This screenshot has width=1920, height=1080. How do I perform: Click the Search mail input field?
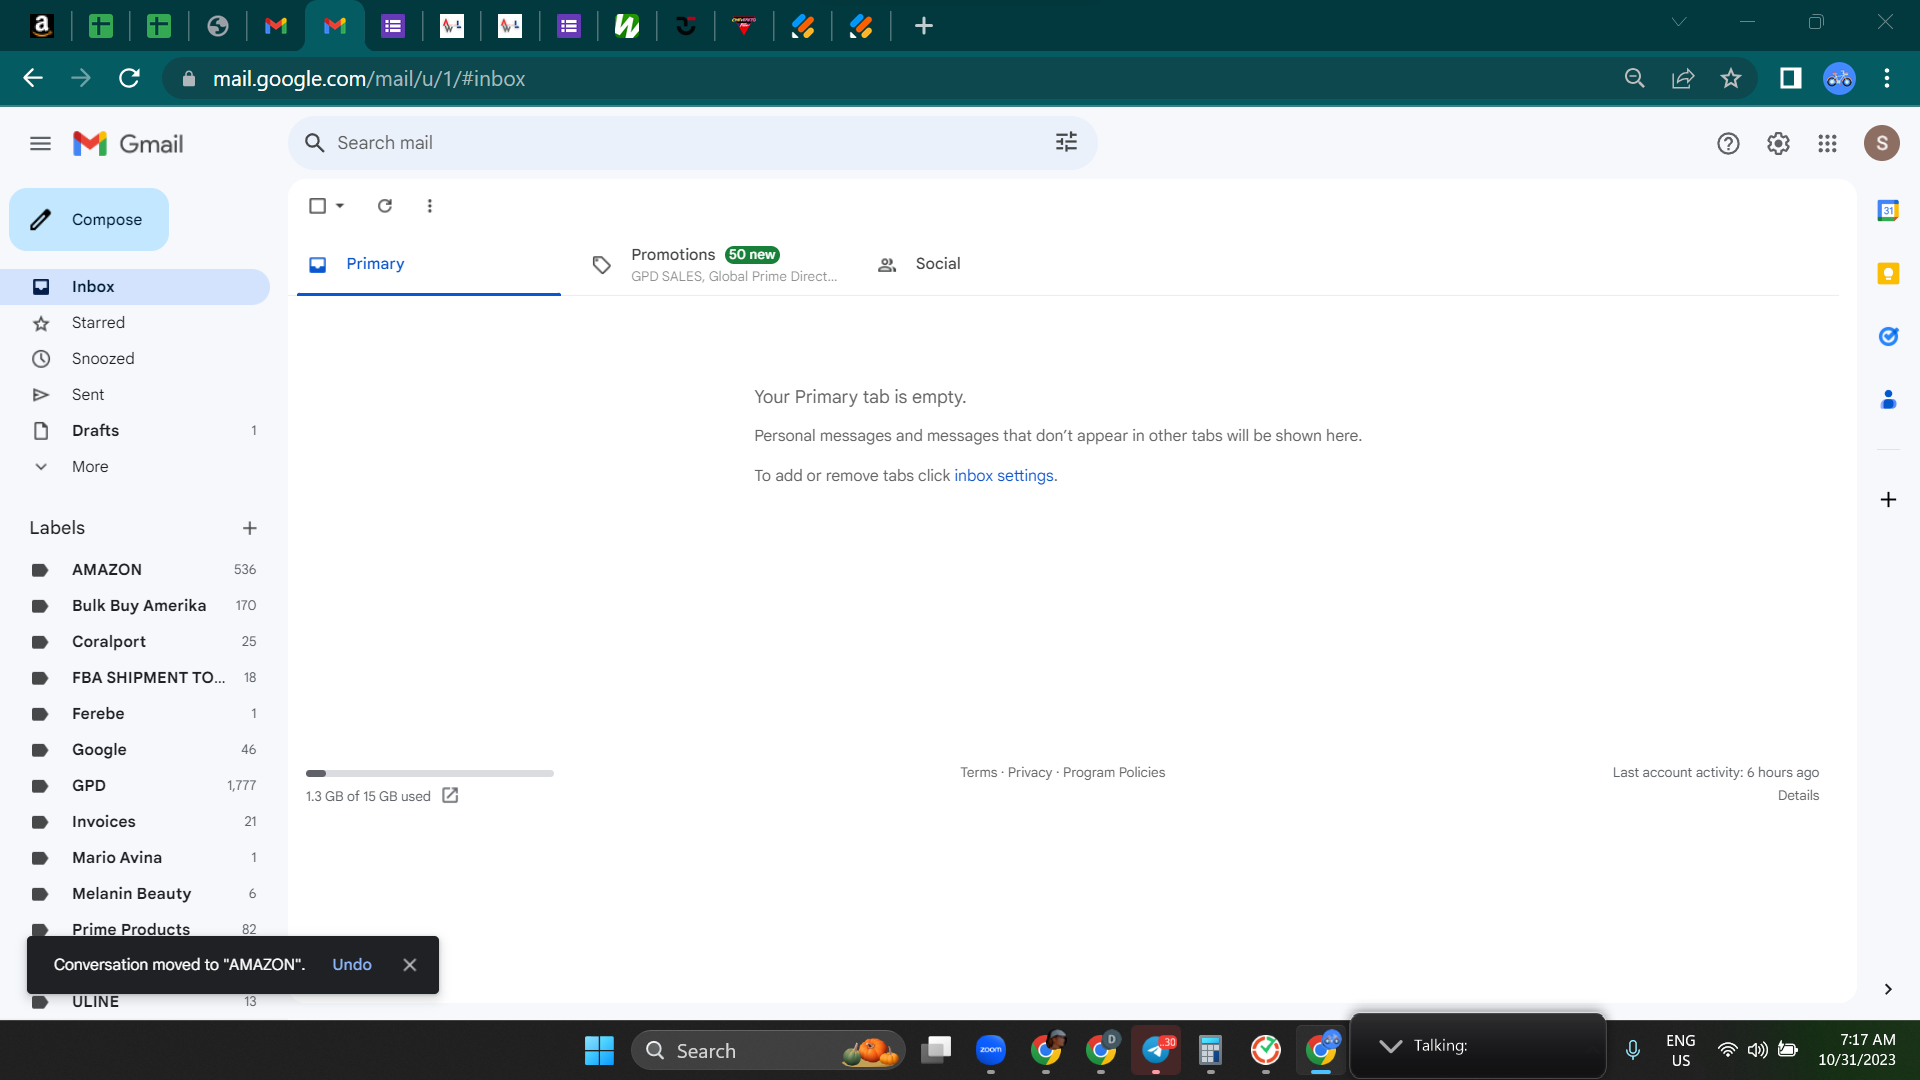coord(692,143)
